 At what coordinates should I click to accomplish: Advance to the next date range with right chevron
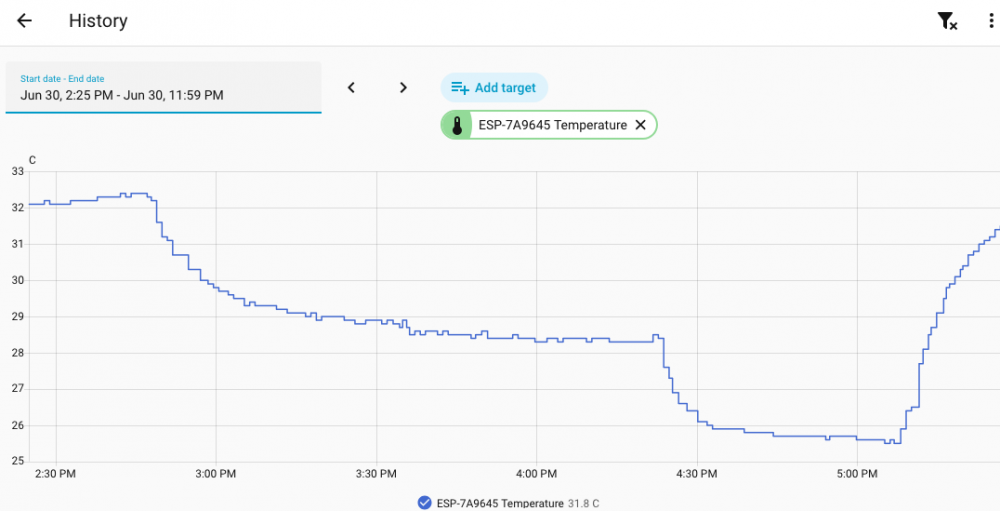[x=403, y=88]
